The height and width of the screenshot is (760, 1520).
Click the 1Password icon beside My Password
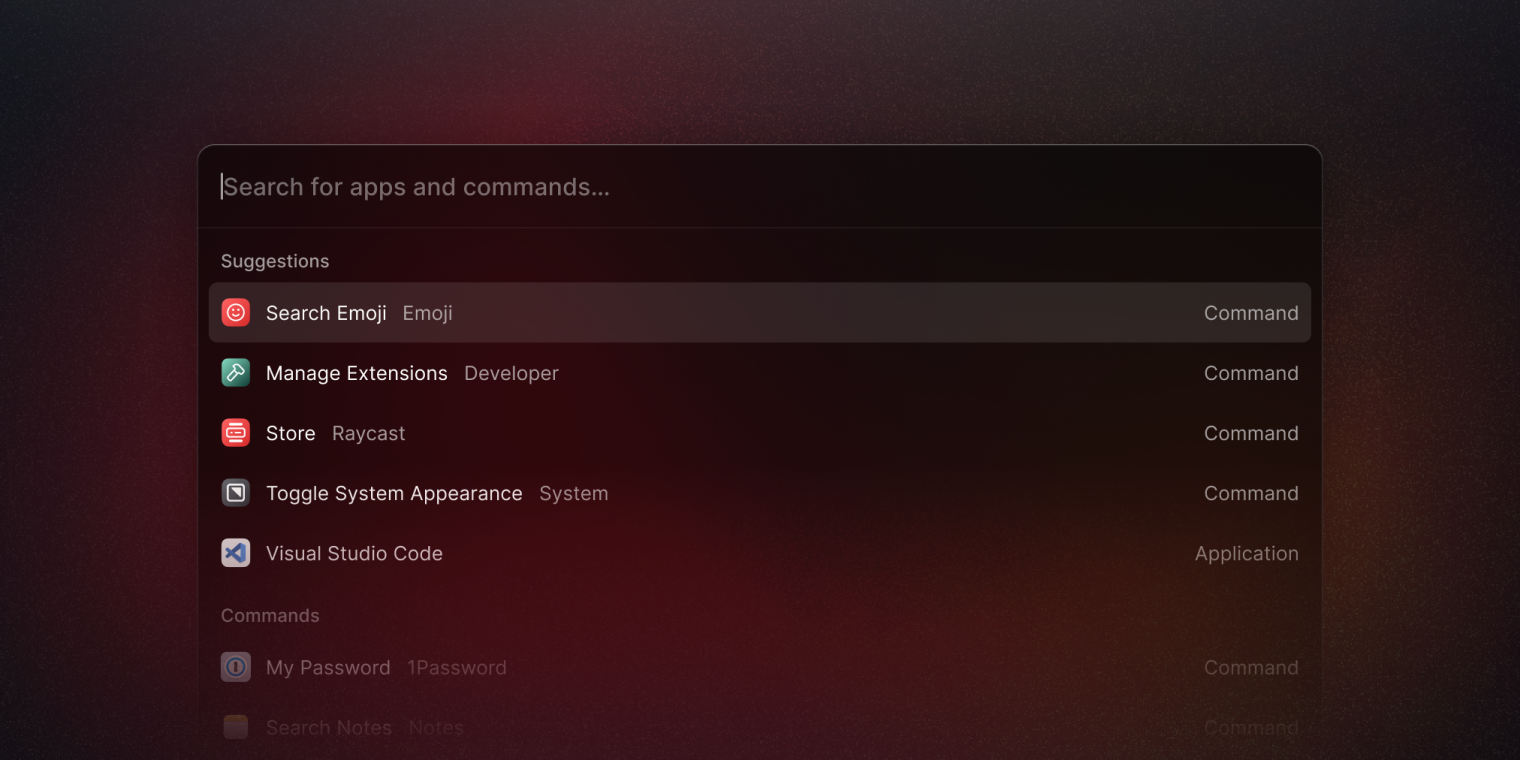[x=235, y=667]
